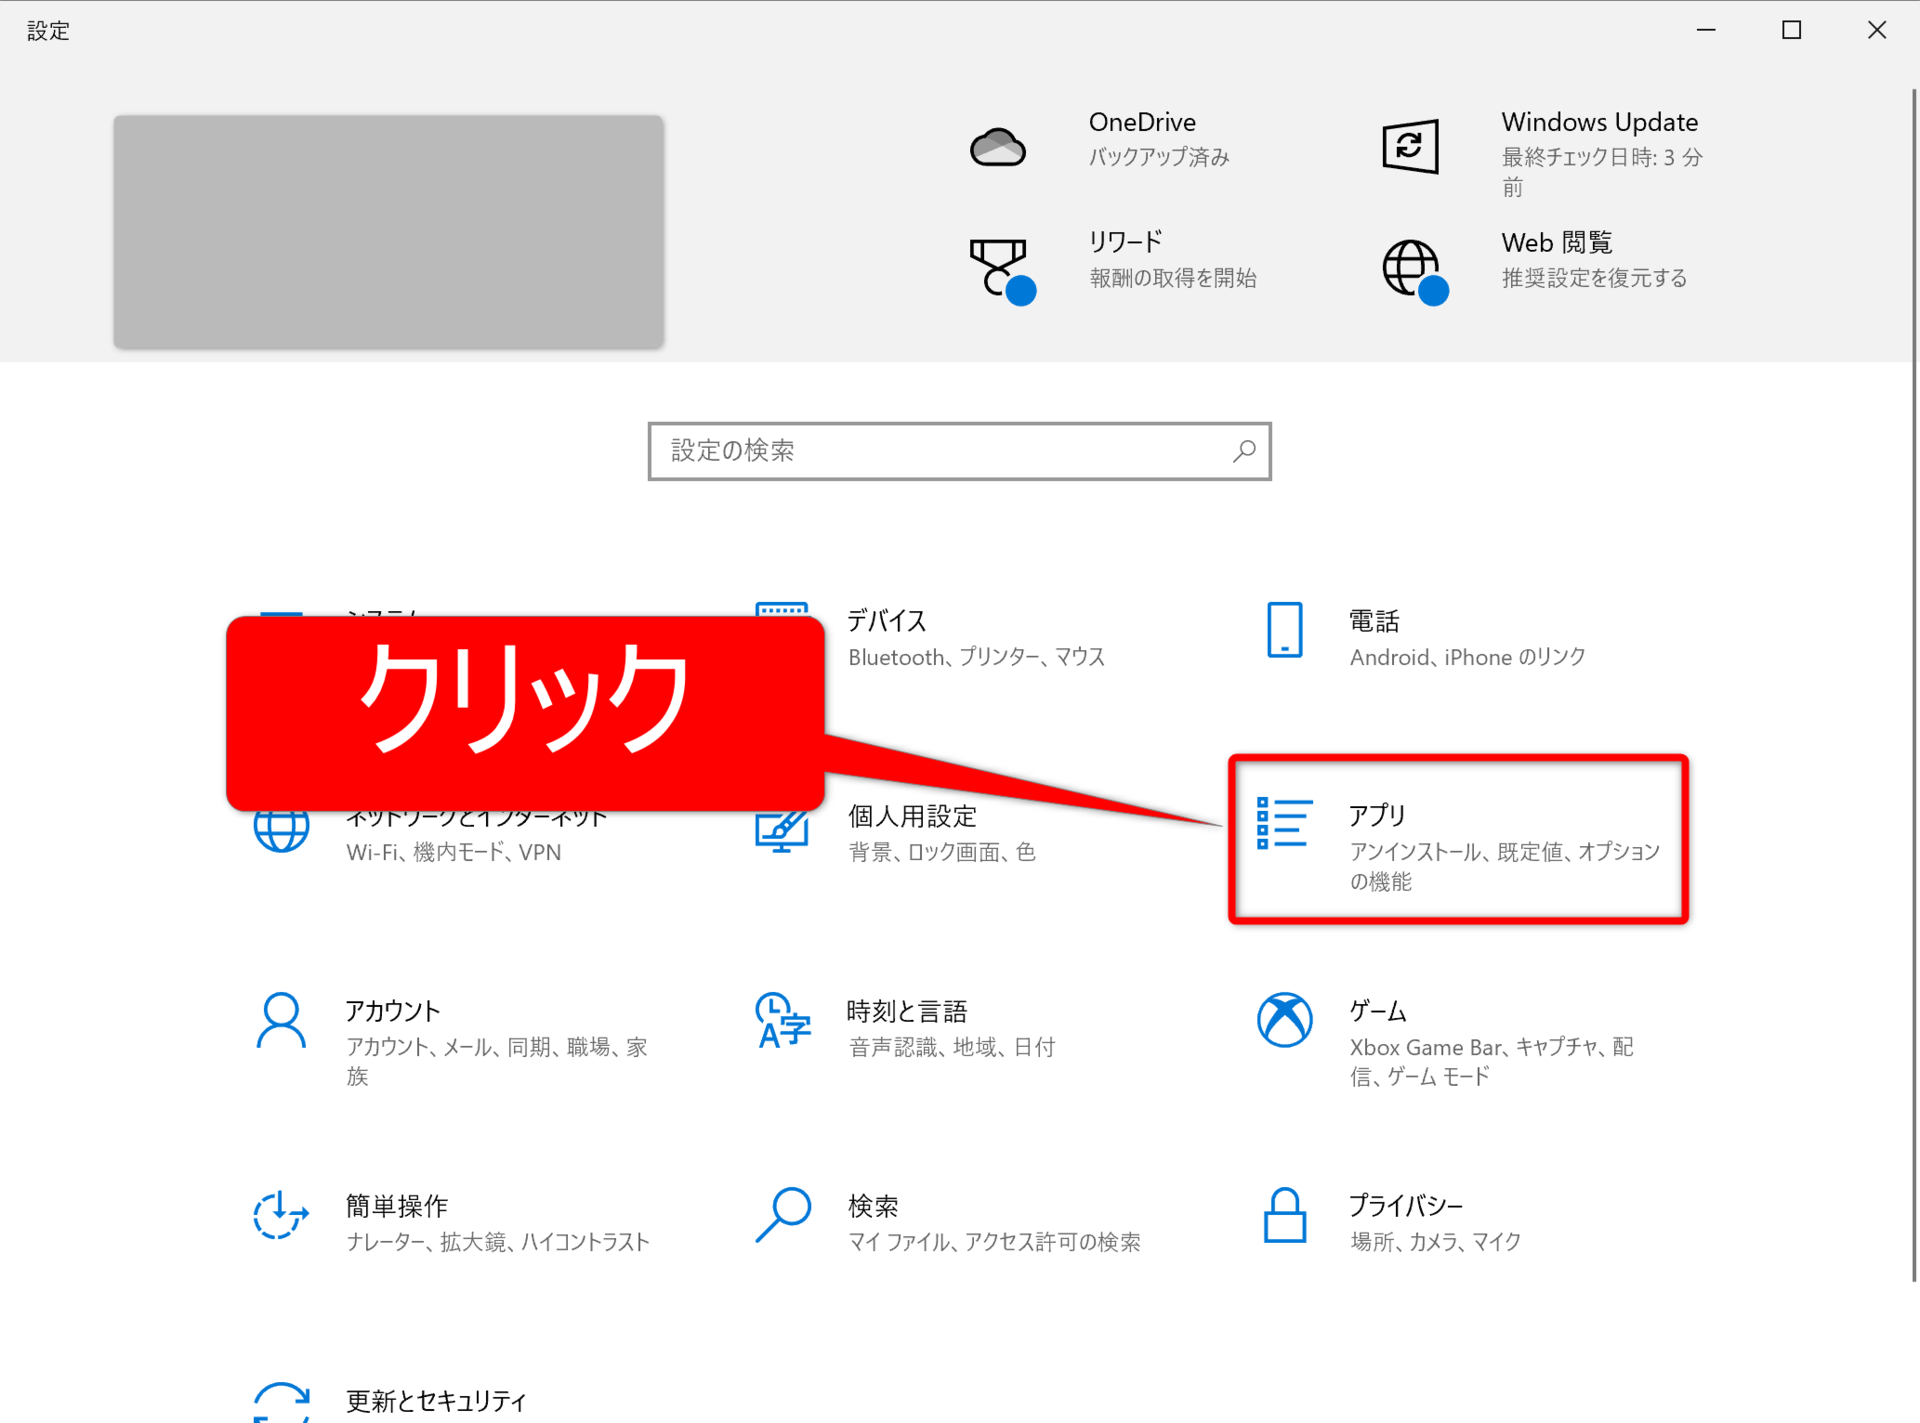Click the 時刻と言語 language icon
Image resolution: width=1920 pixels, height=1423 pixels.
point(783,1020)
